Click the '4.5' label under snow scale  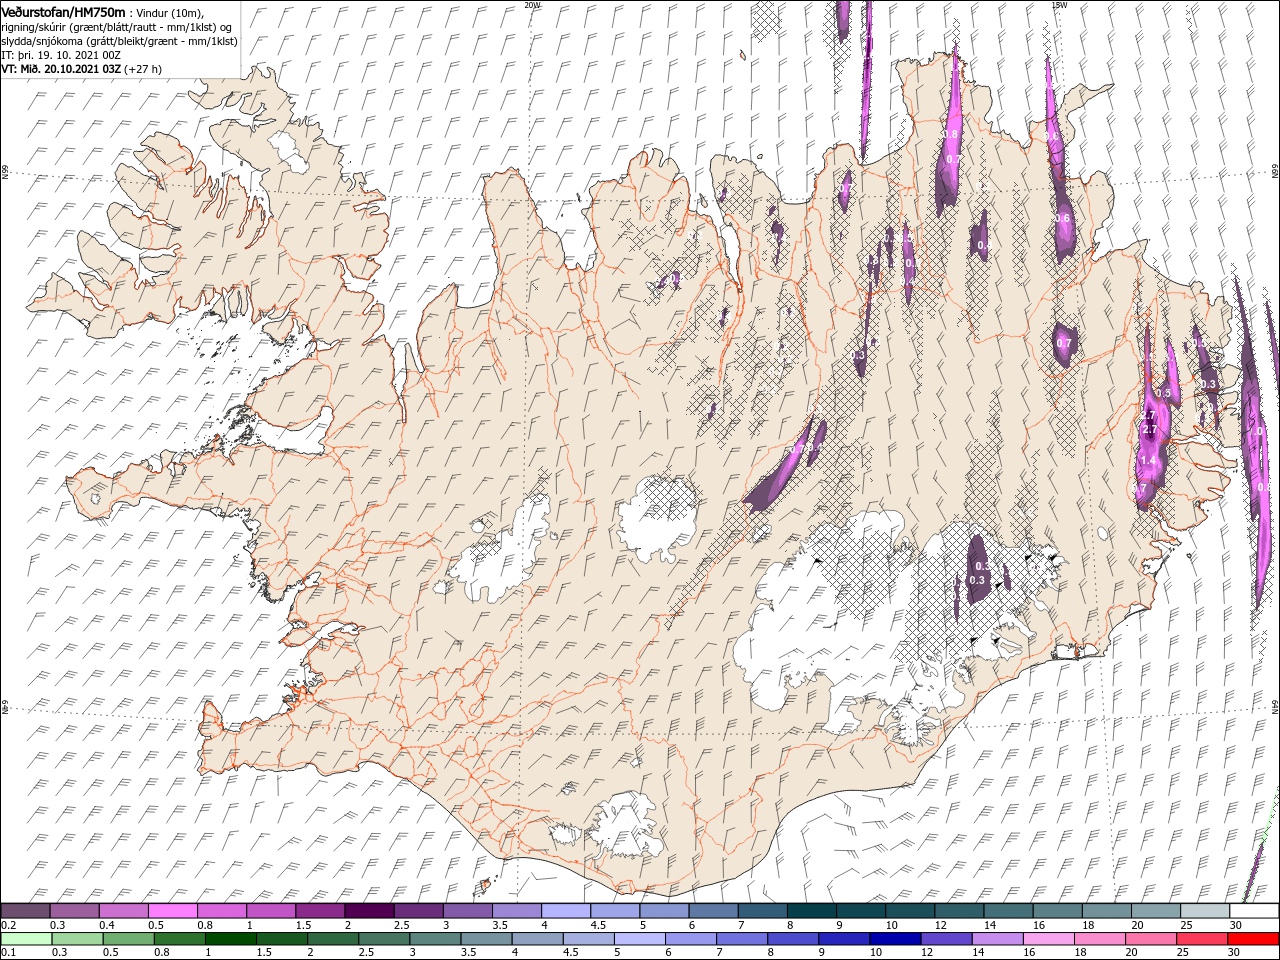598,925
